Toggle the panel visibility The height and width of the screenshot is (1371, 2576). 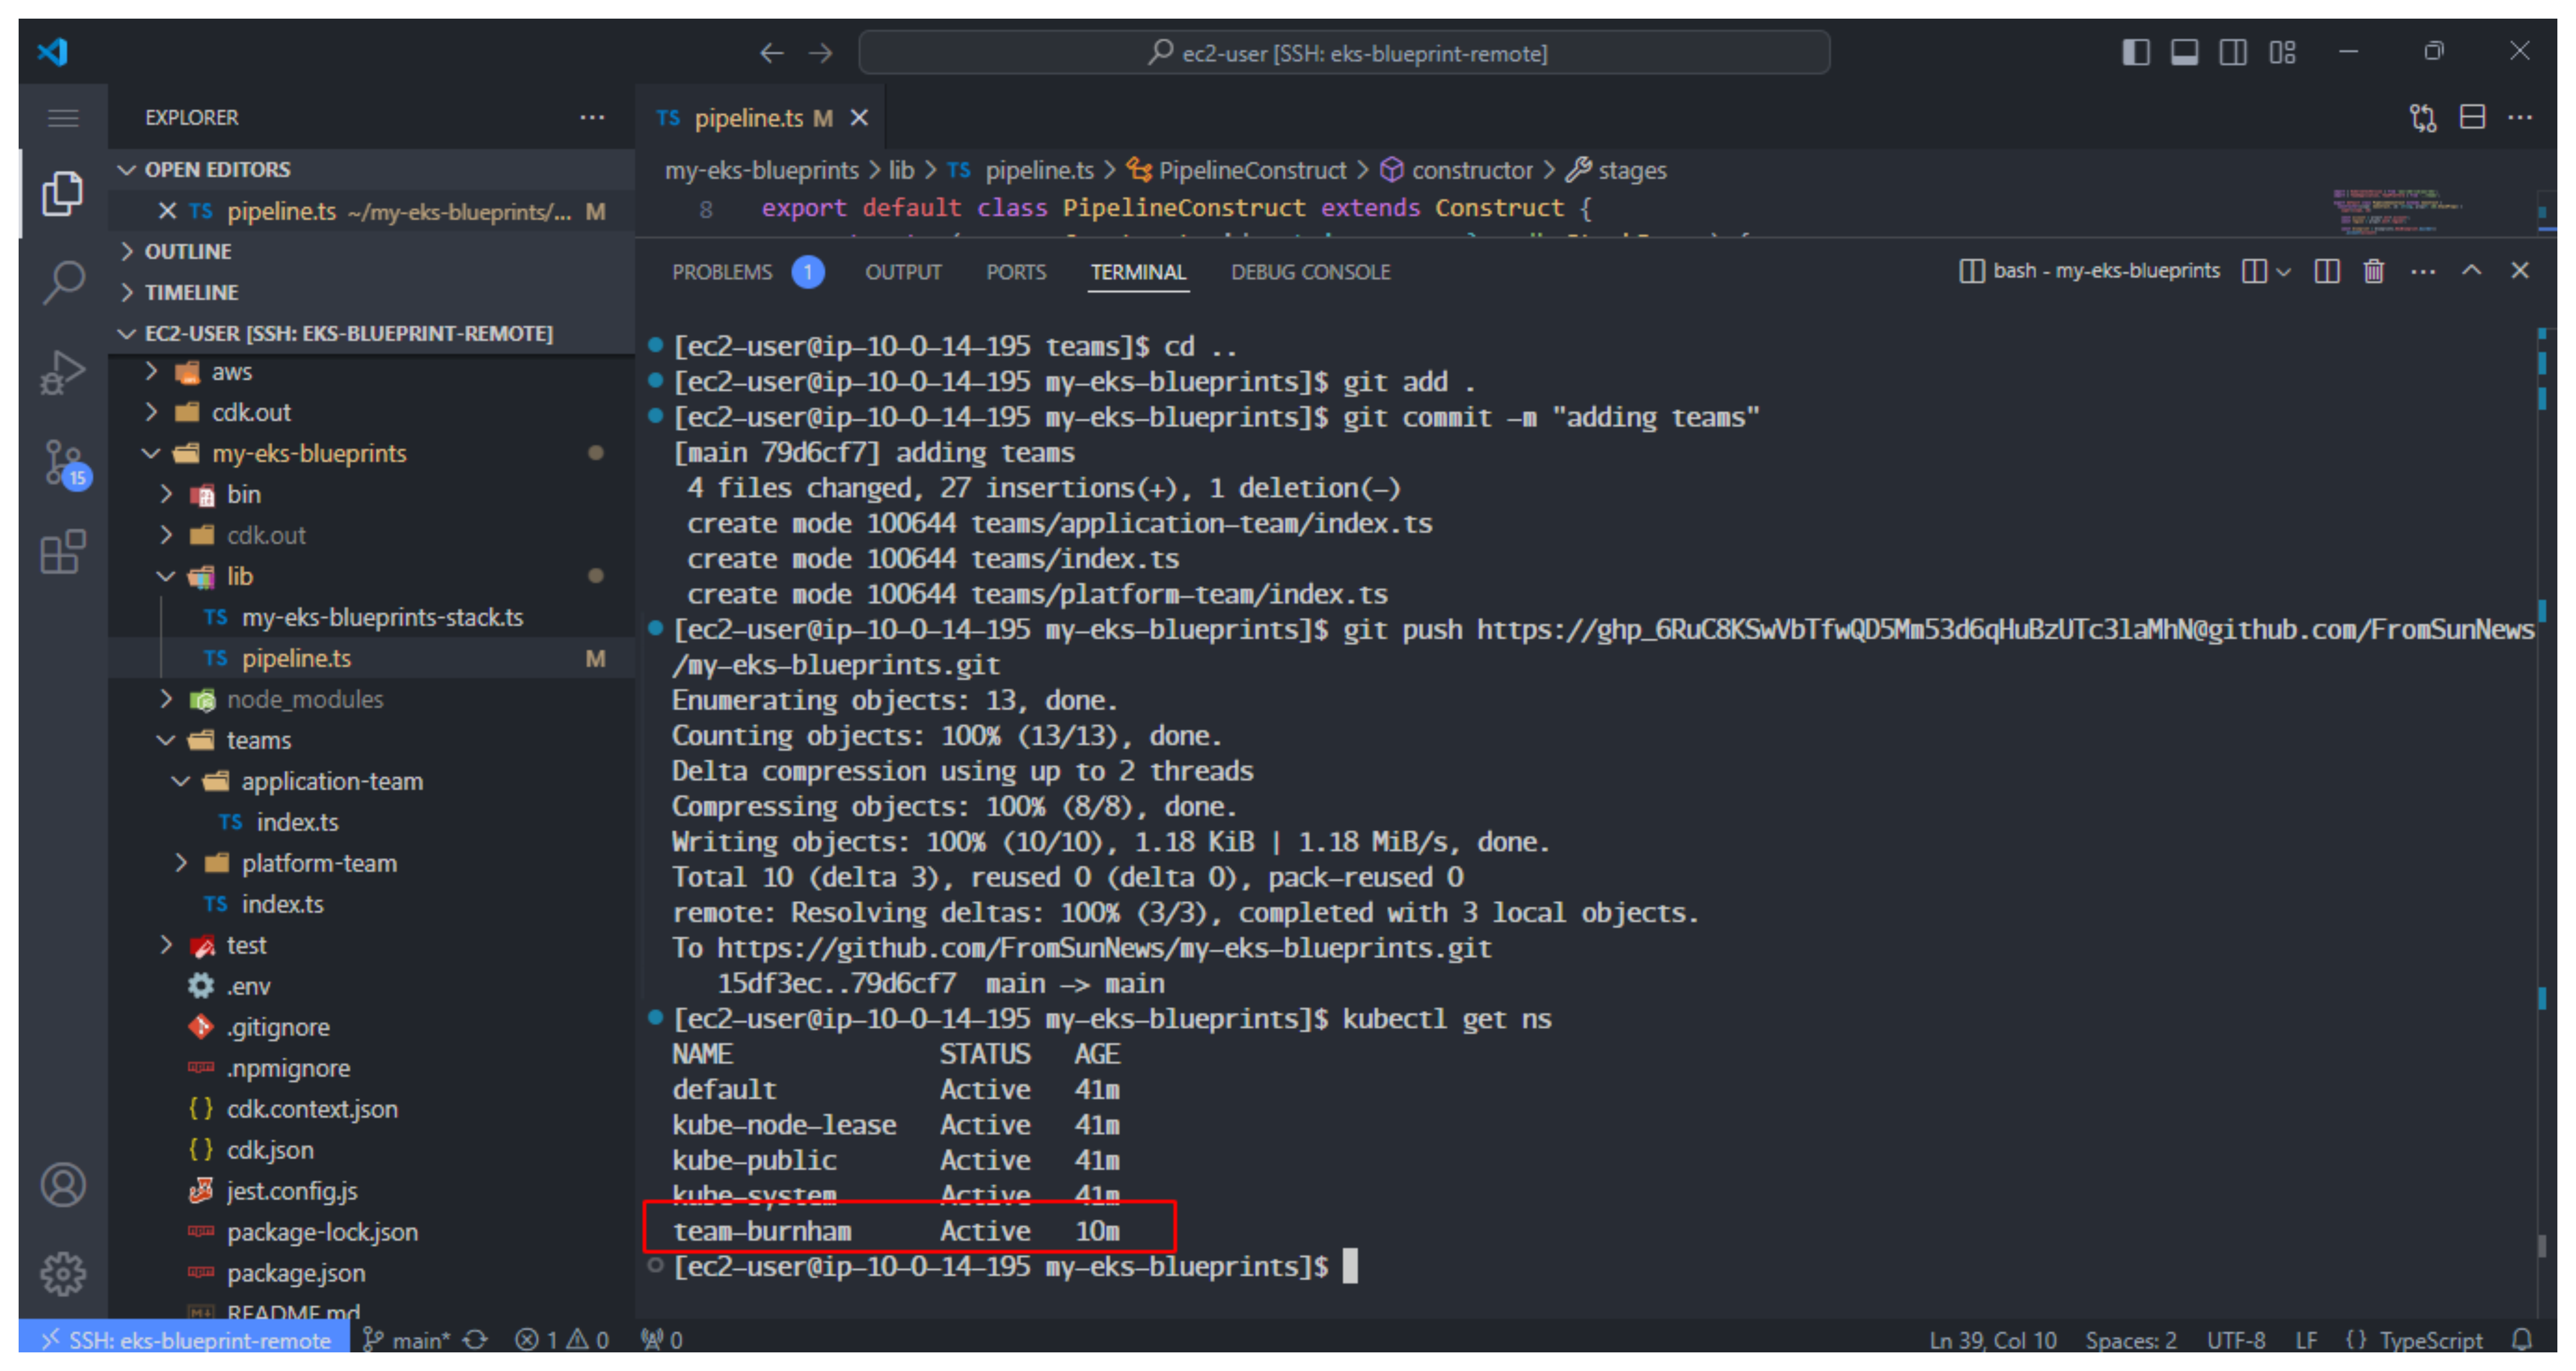(2185, 52)
